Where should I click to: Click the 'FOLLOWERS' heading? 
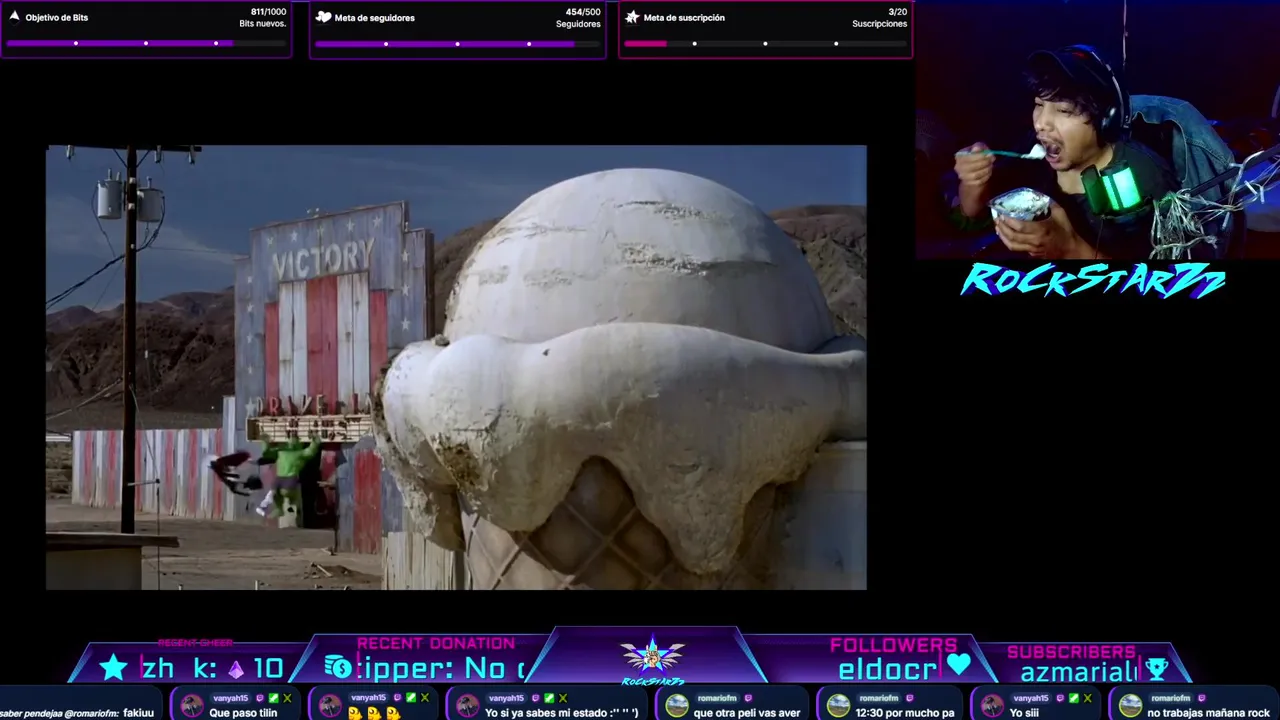coord(893,645)
